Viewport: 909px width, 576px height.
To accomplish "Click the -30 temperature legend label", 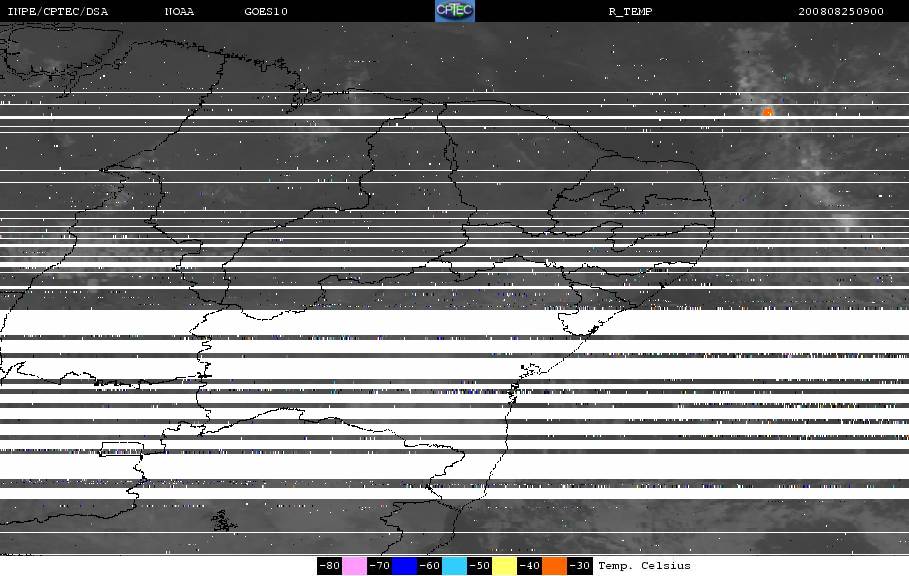I will coord(579,566).
